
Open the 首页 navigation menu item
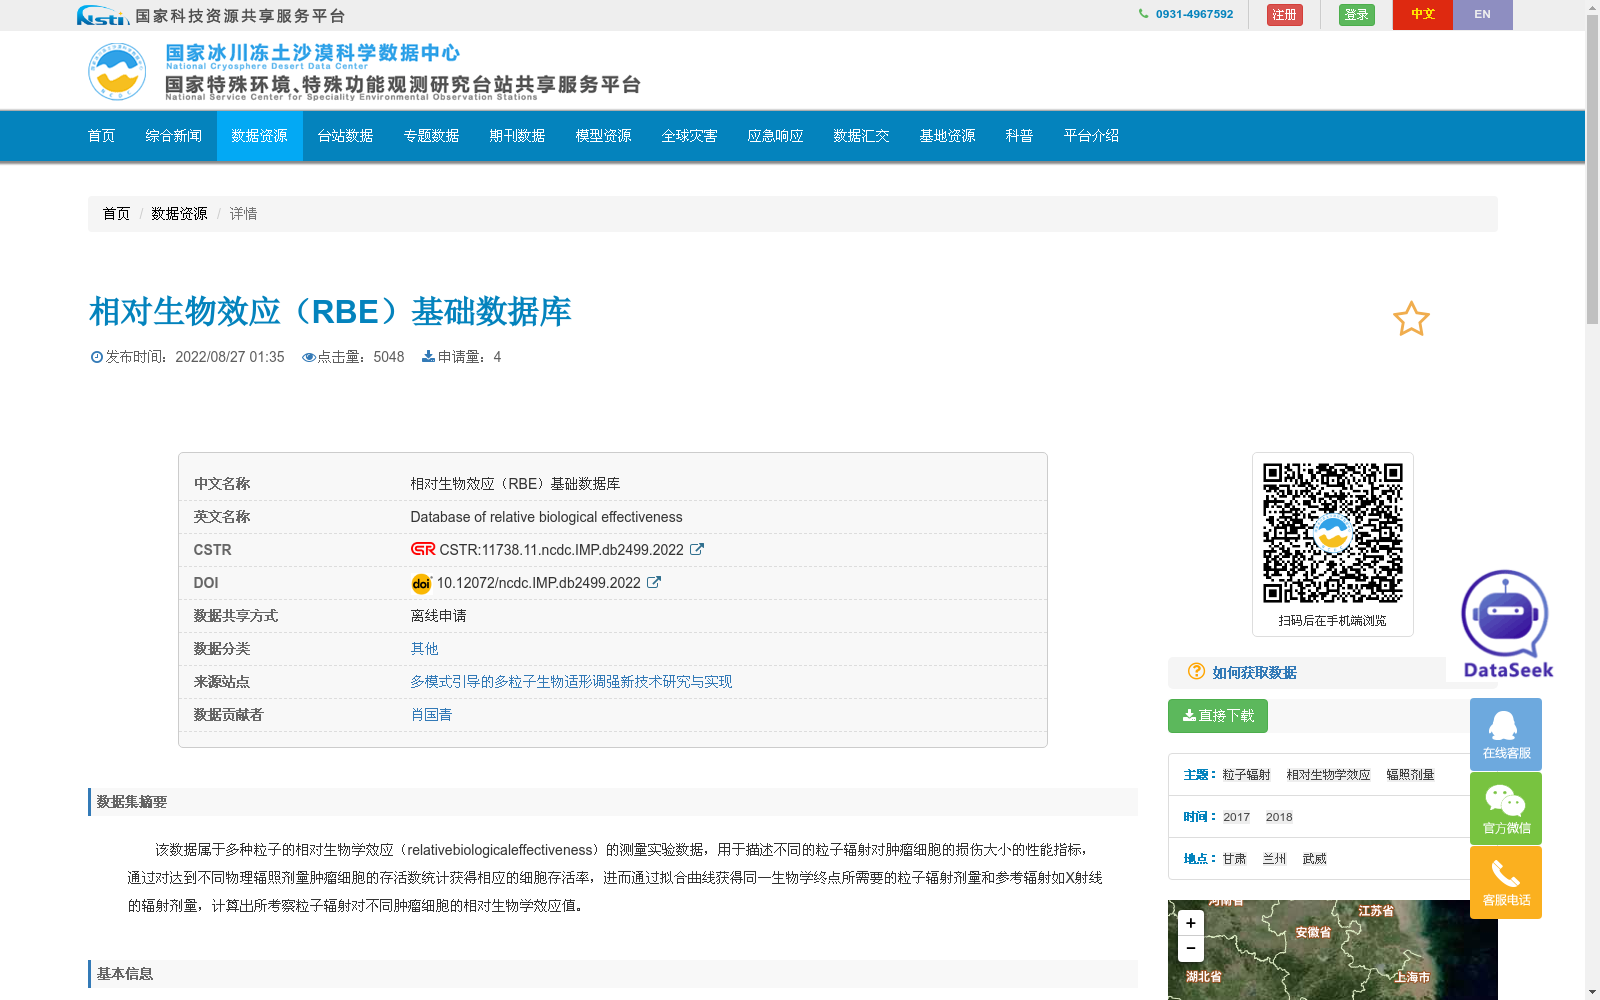(x=102, y=136)
